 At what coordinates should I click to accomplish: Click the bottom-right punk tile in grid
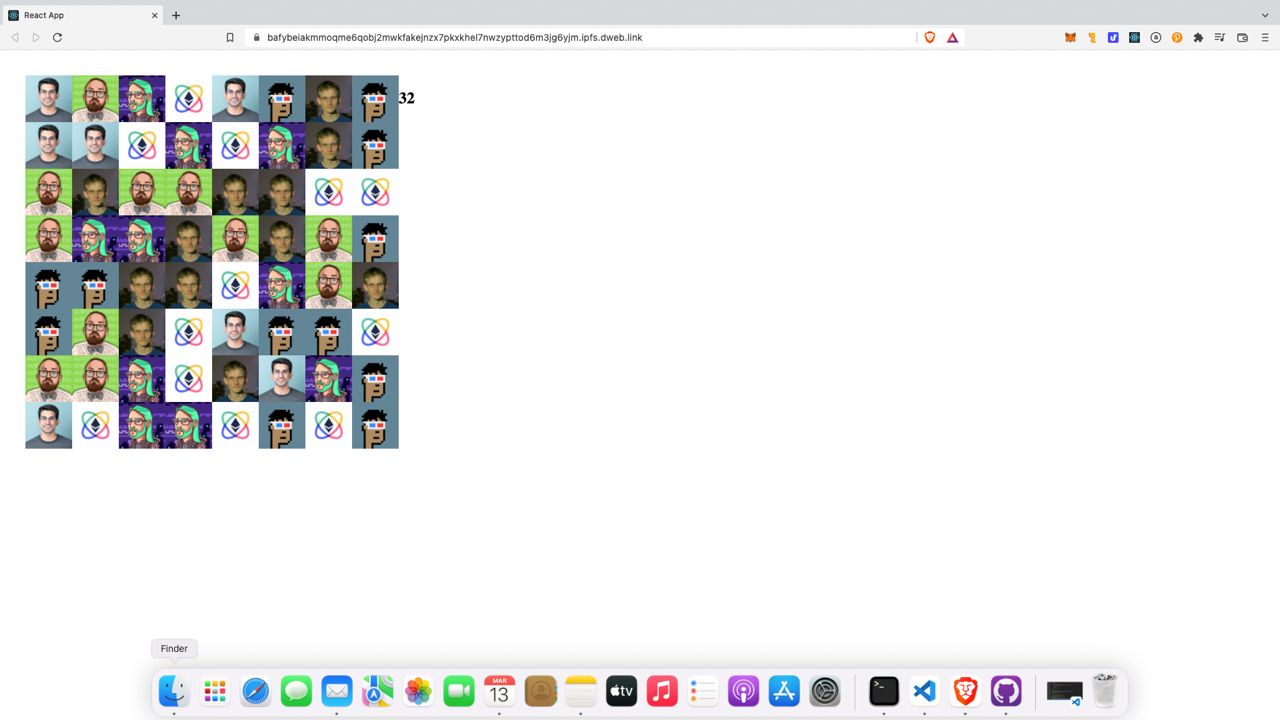(375, 425)
